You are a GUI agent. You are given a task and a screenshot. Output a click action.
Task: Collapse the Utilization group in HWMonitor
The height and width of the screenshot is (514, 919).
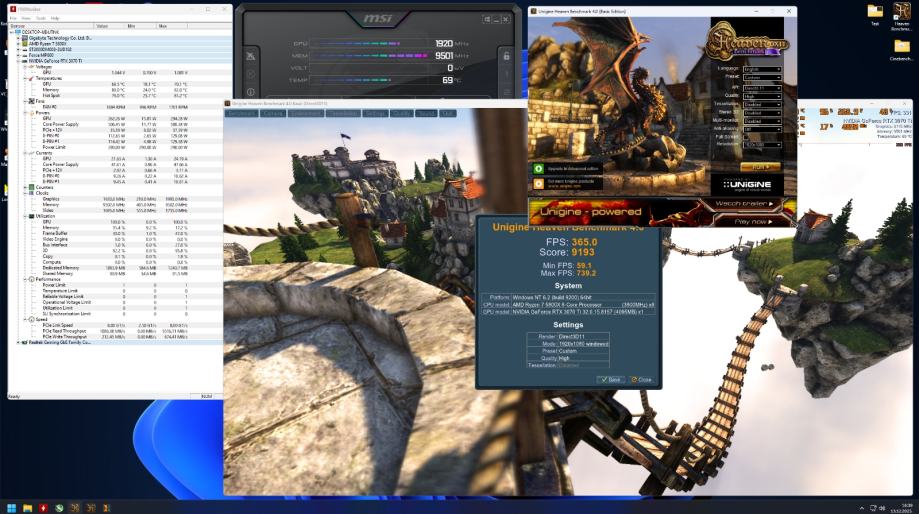click(x=25, y=216)
